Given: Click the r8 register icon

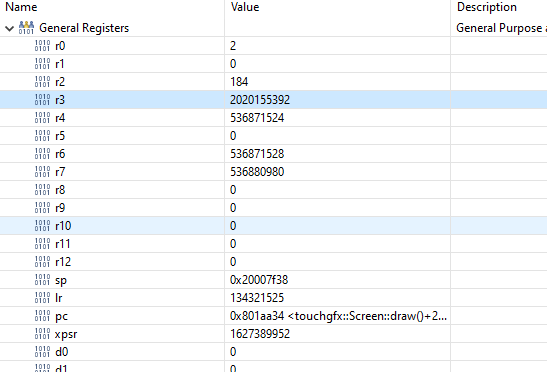Looking at the screenshot, I should (42, 190).
